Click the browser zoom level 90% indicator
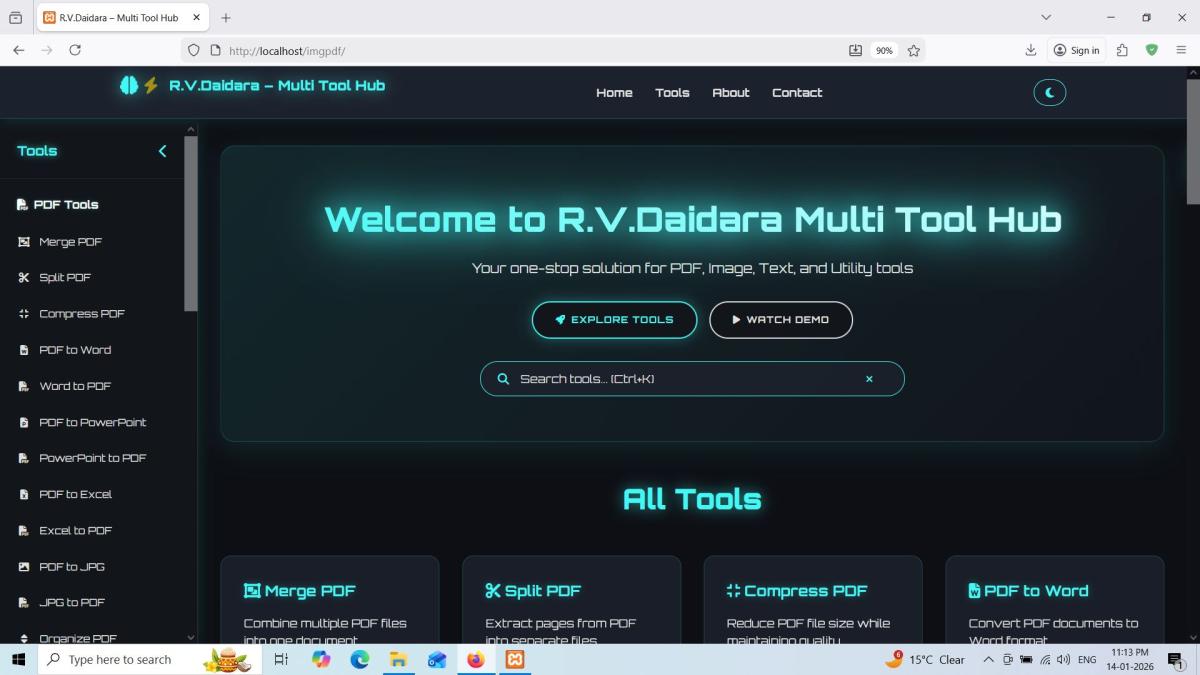The width and height of the screenshot is (1200, 675). point(884,50)
